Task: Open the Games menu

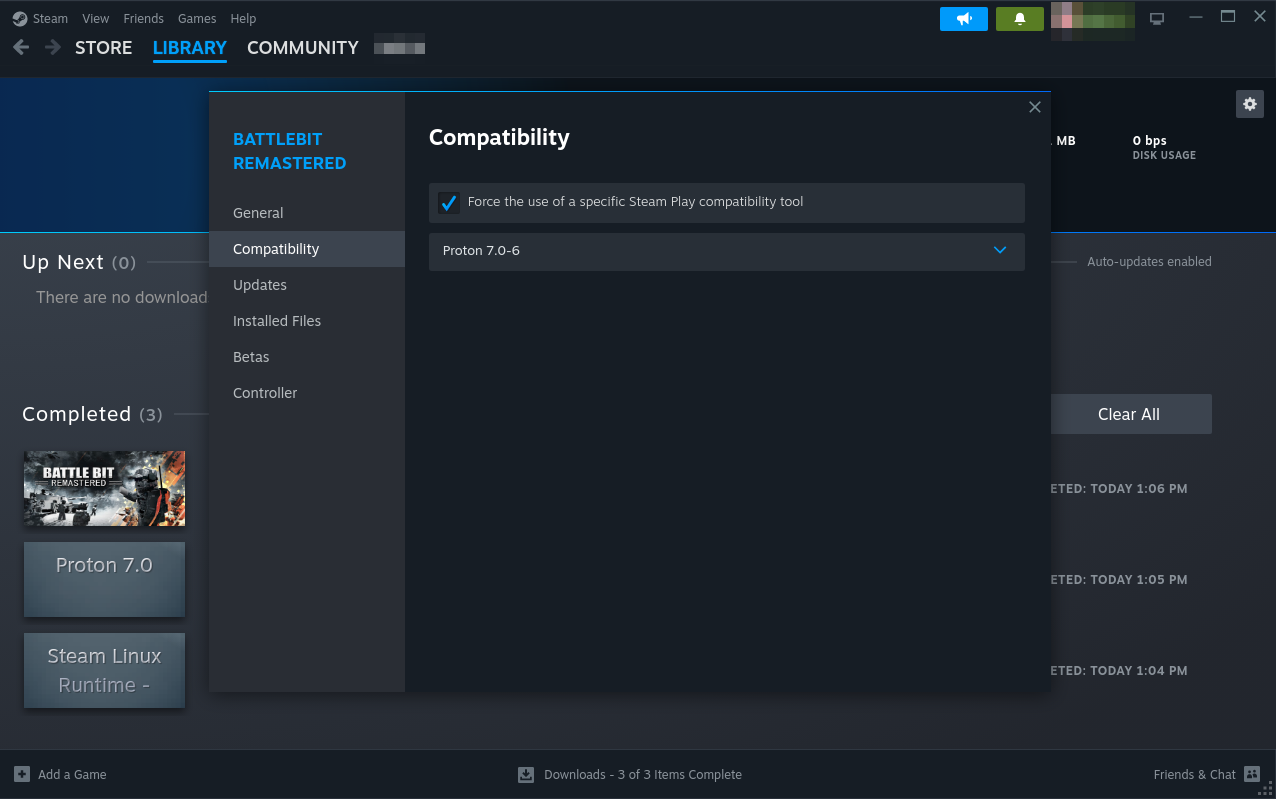Action: [x=197, y=18]
